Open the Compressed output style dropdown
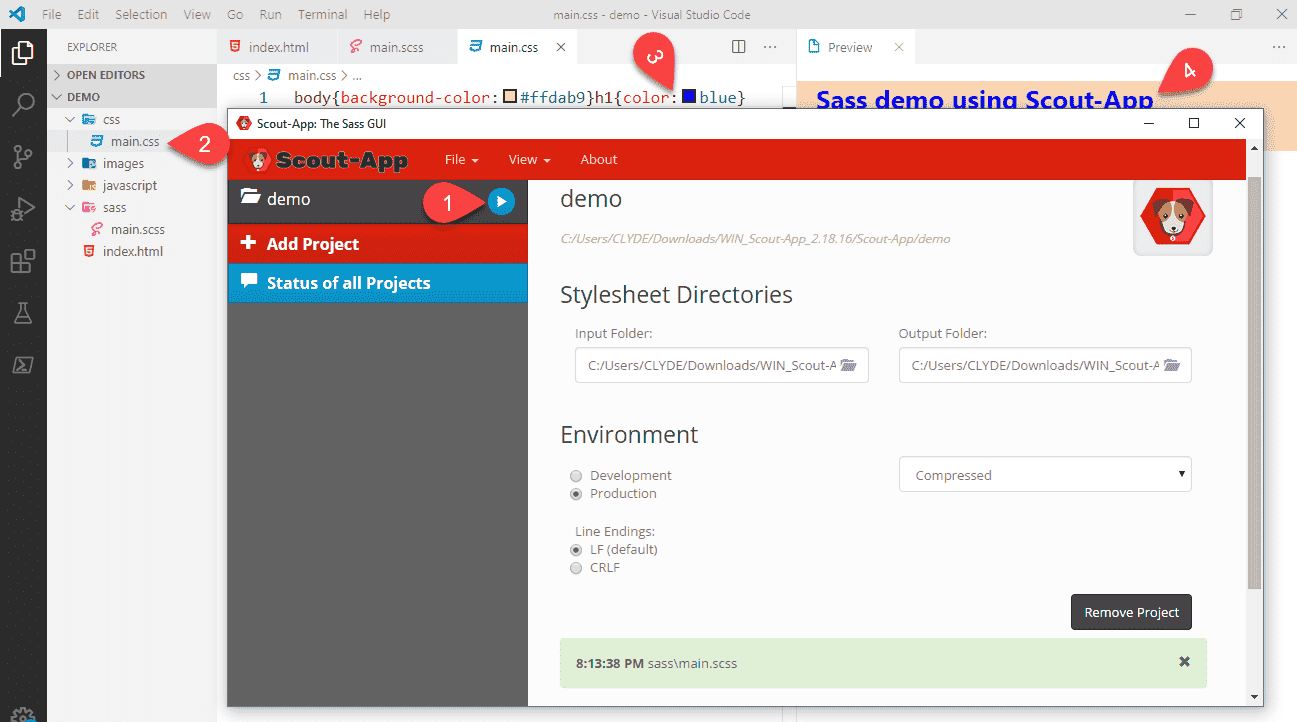Viewport: 1297px width, 722px height. (1045, 475)
